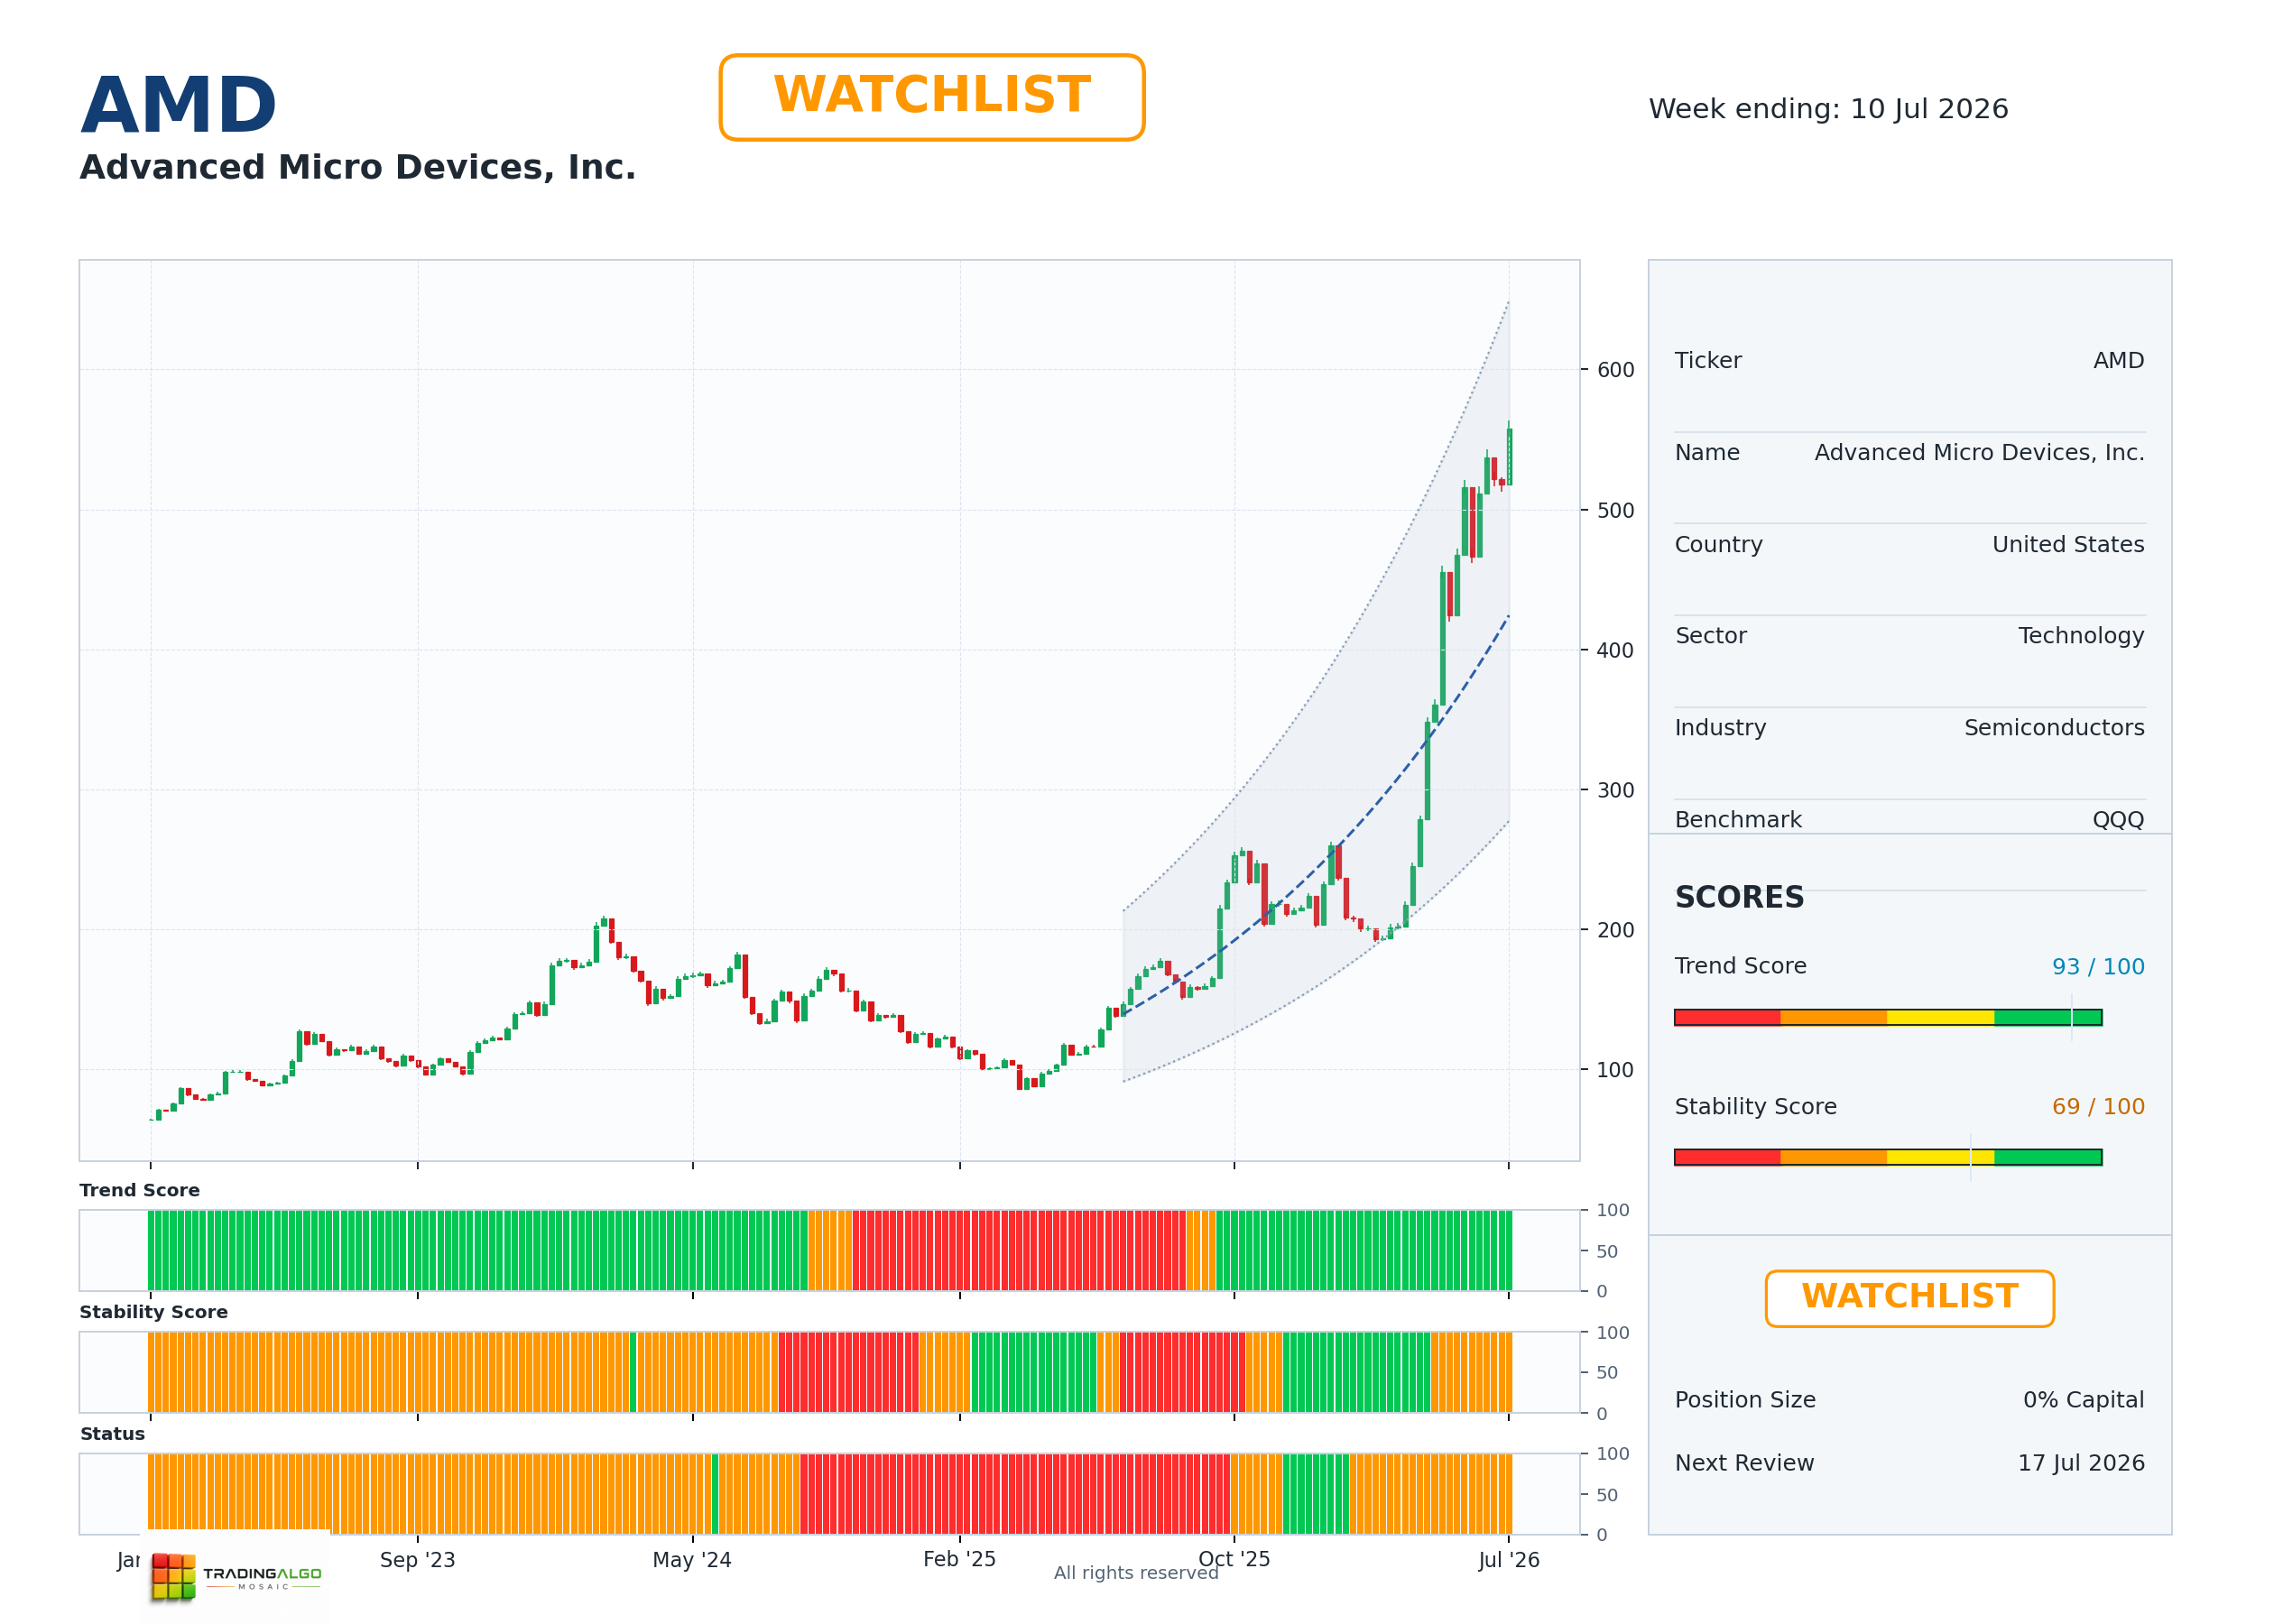Click the 'Industry' label in info panel
This screenshot has width=2274, height=1624.
(1720, 728)
